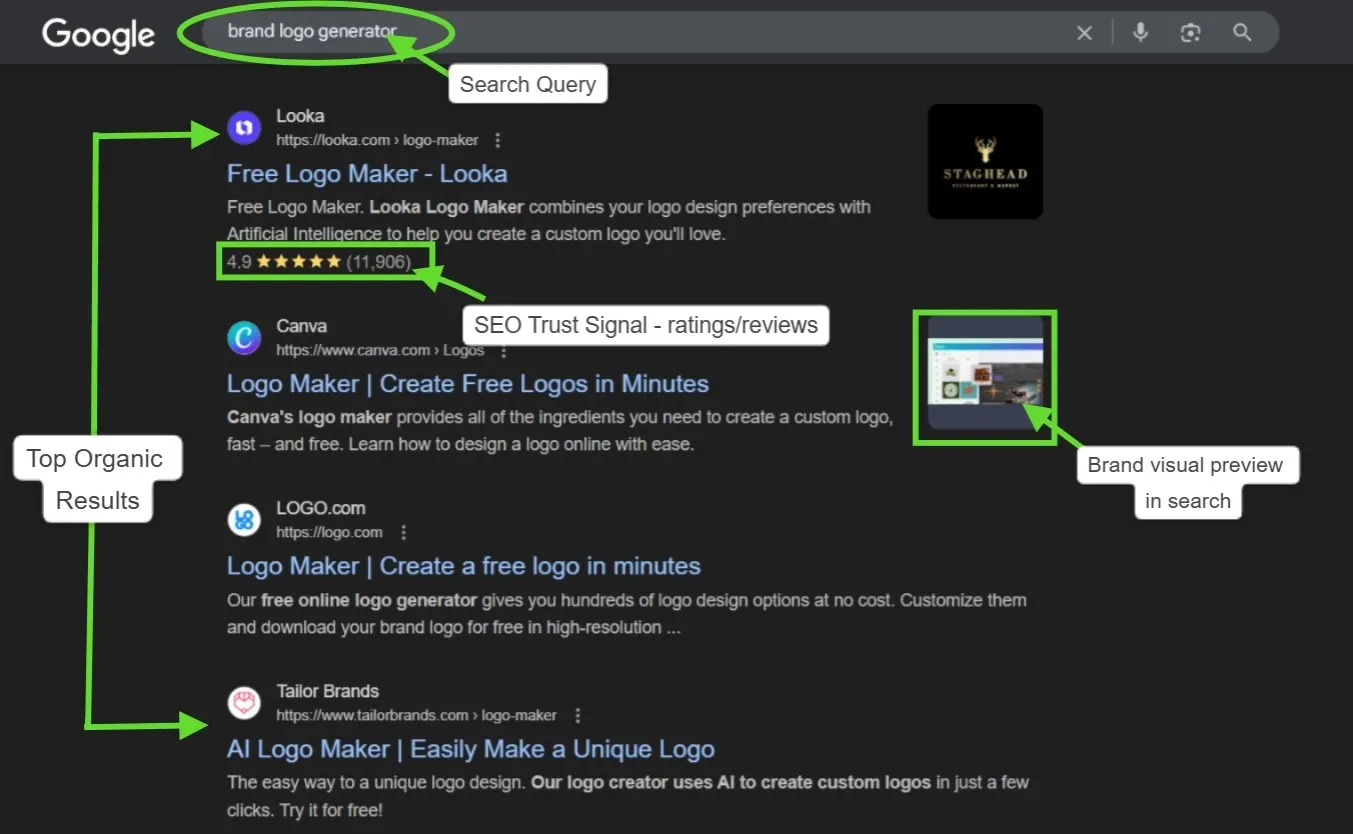Click the LOGO.com site favicon
The width and height of the screenshot is (1353, 834).
[244, 520]
